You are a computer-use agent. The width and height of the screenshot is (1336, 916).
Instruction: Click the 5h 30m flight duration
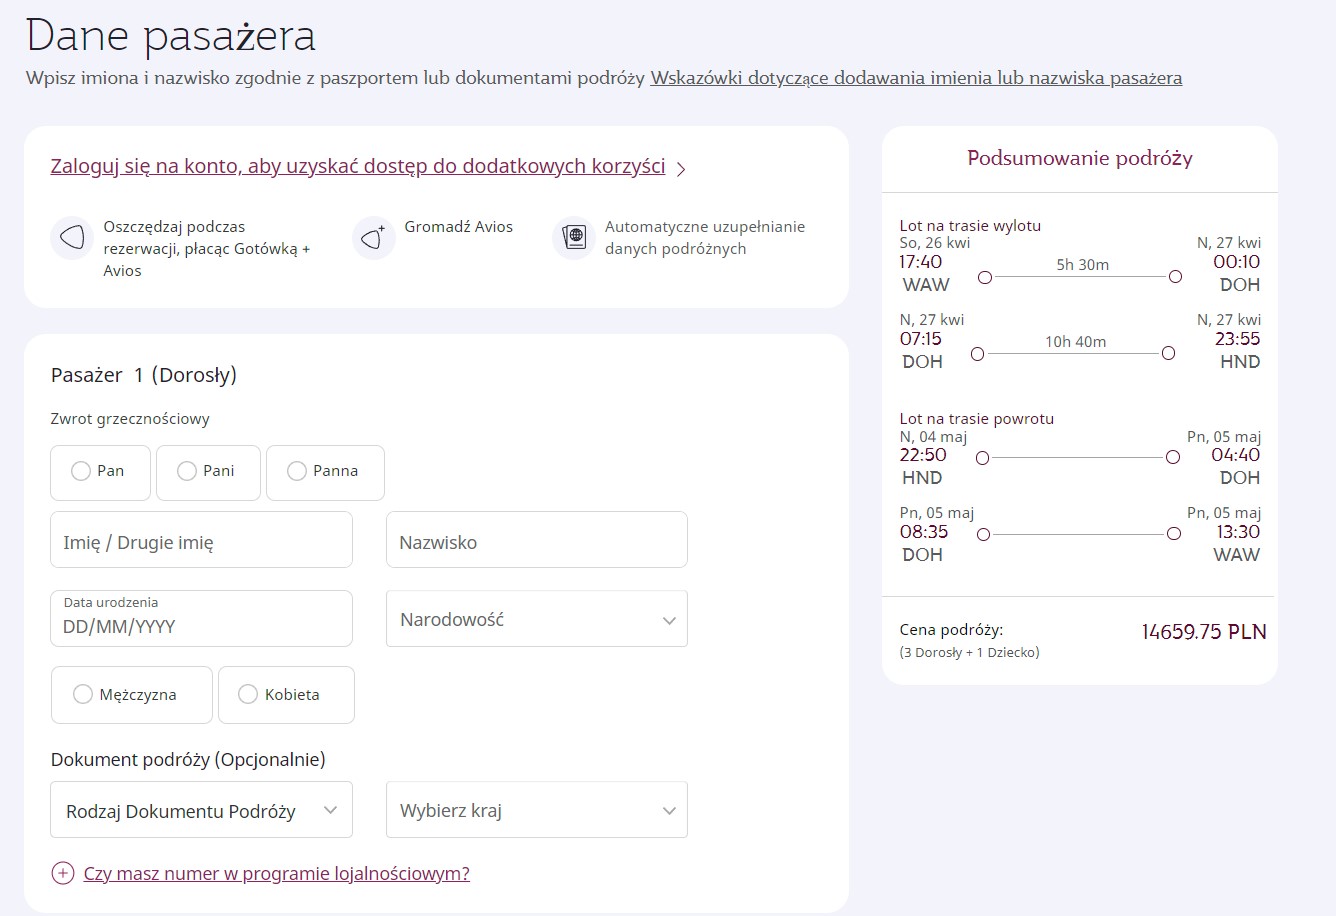1082,265
